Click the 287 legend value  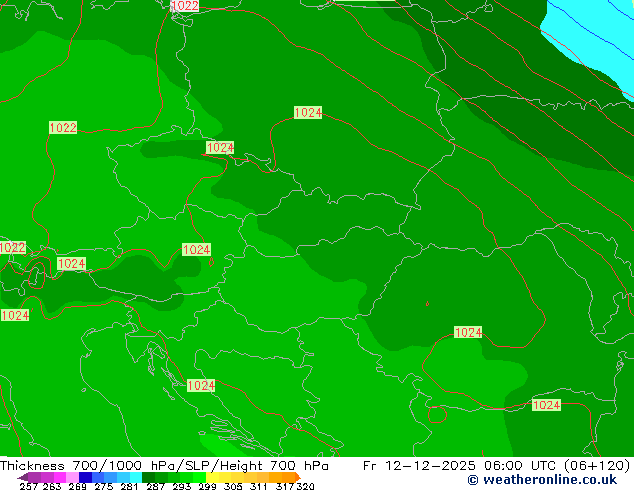pyautogui.click(x=155, y=486)
